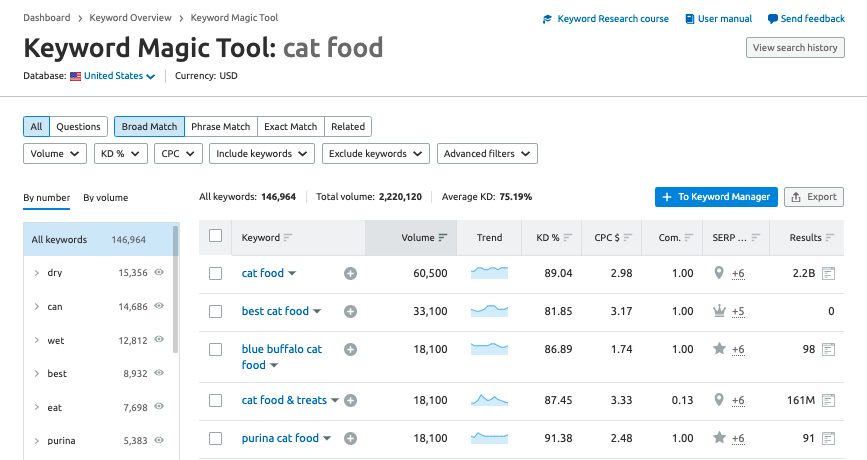This screenshot has height=460, width=867.
Task: Add 'blue buffalo cat food' via plus icon
Action: [x=350, y=349]
